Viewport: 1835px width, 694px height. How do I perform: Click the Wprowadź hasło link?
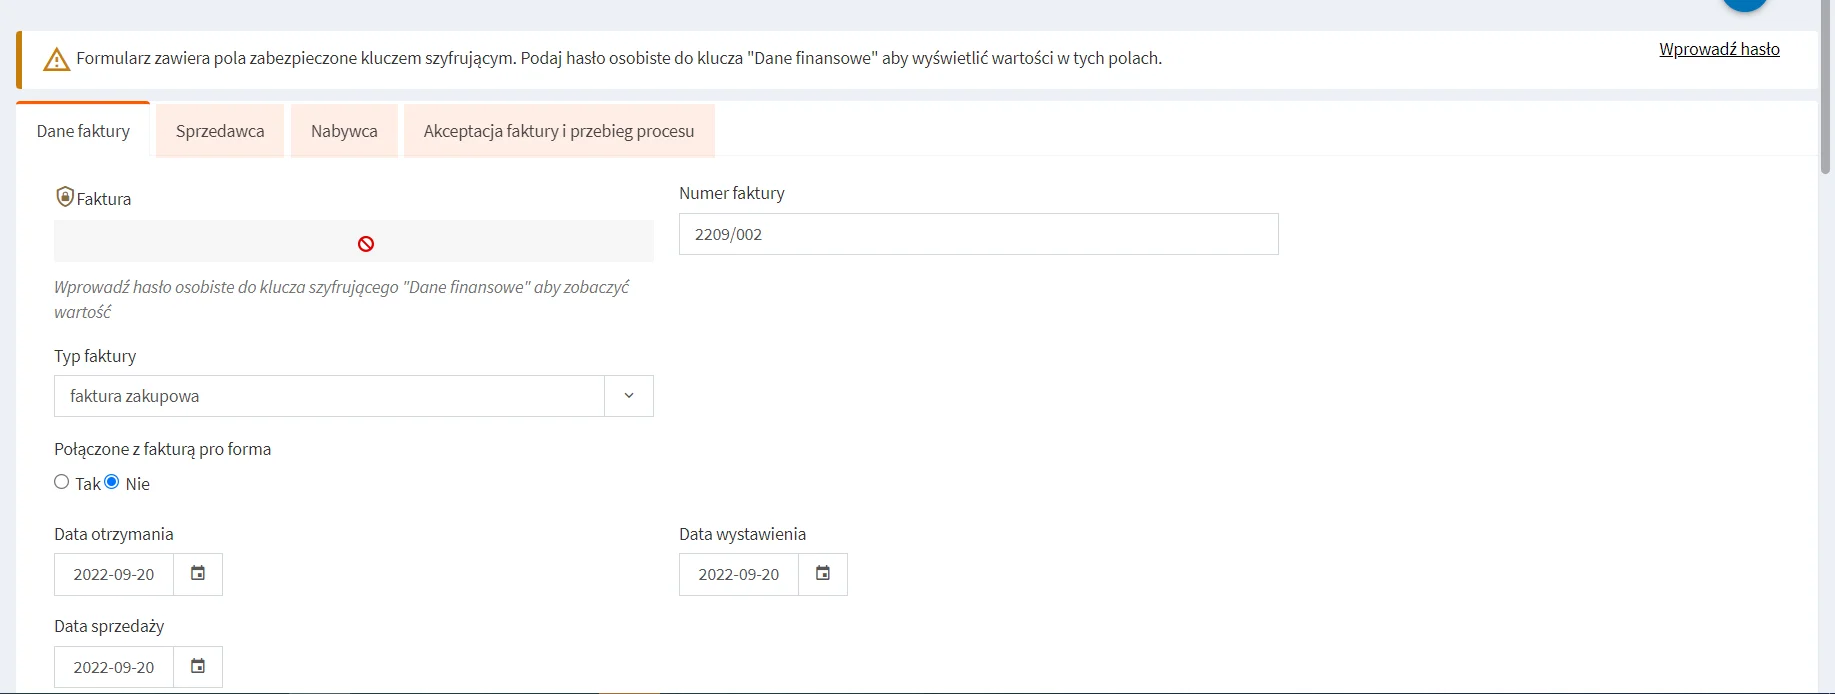[1719, 49]
